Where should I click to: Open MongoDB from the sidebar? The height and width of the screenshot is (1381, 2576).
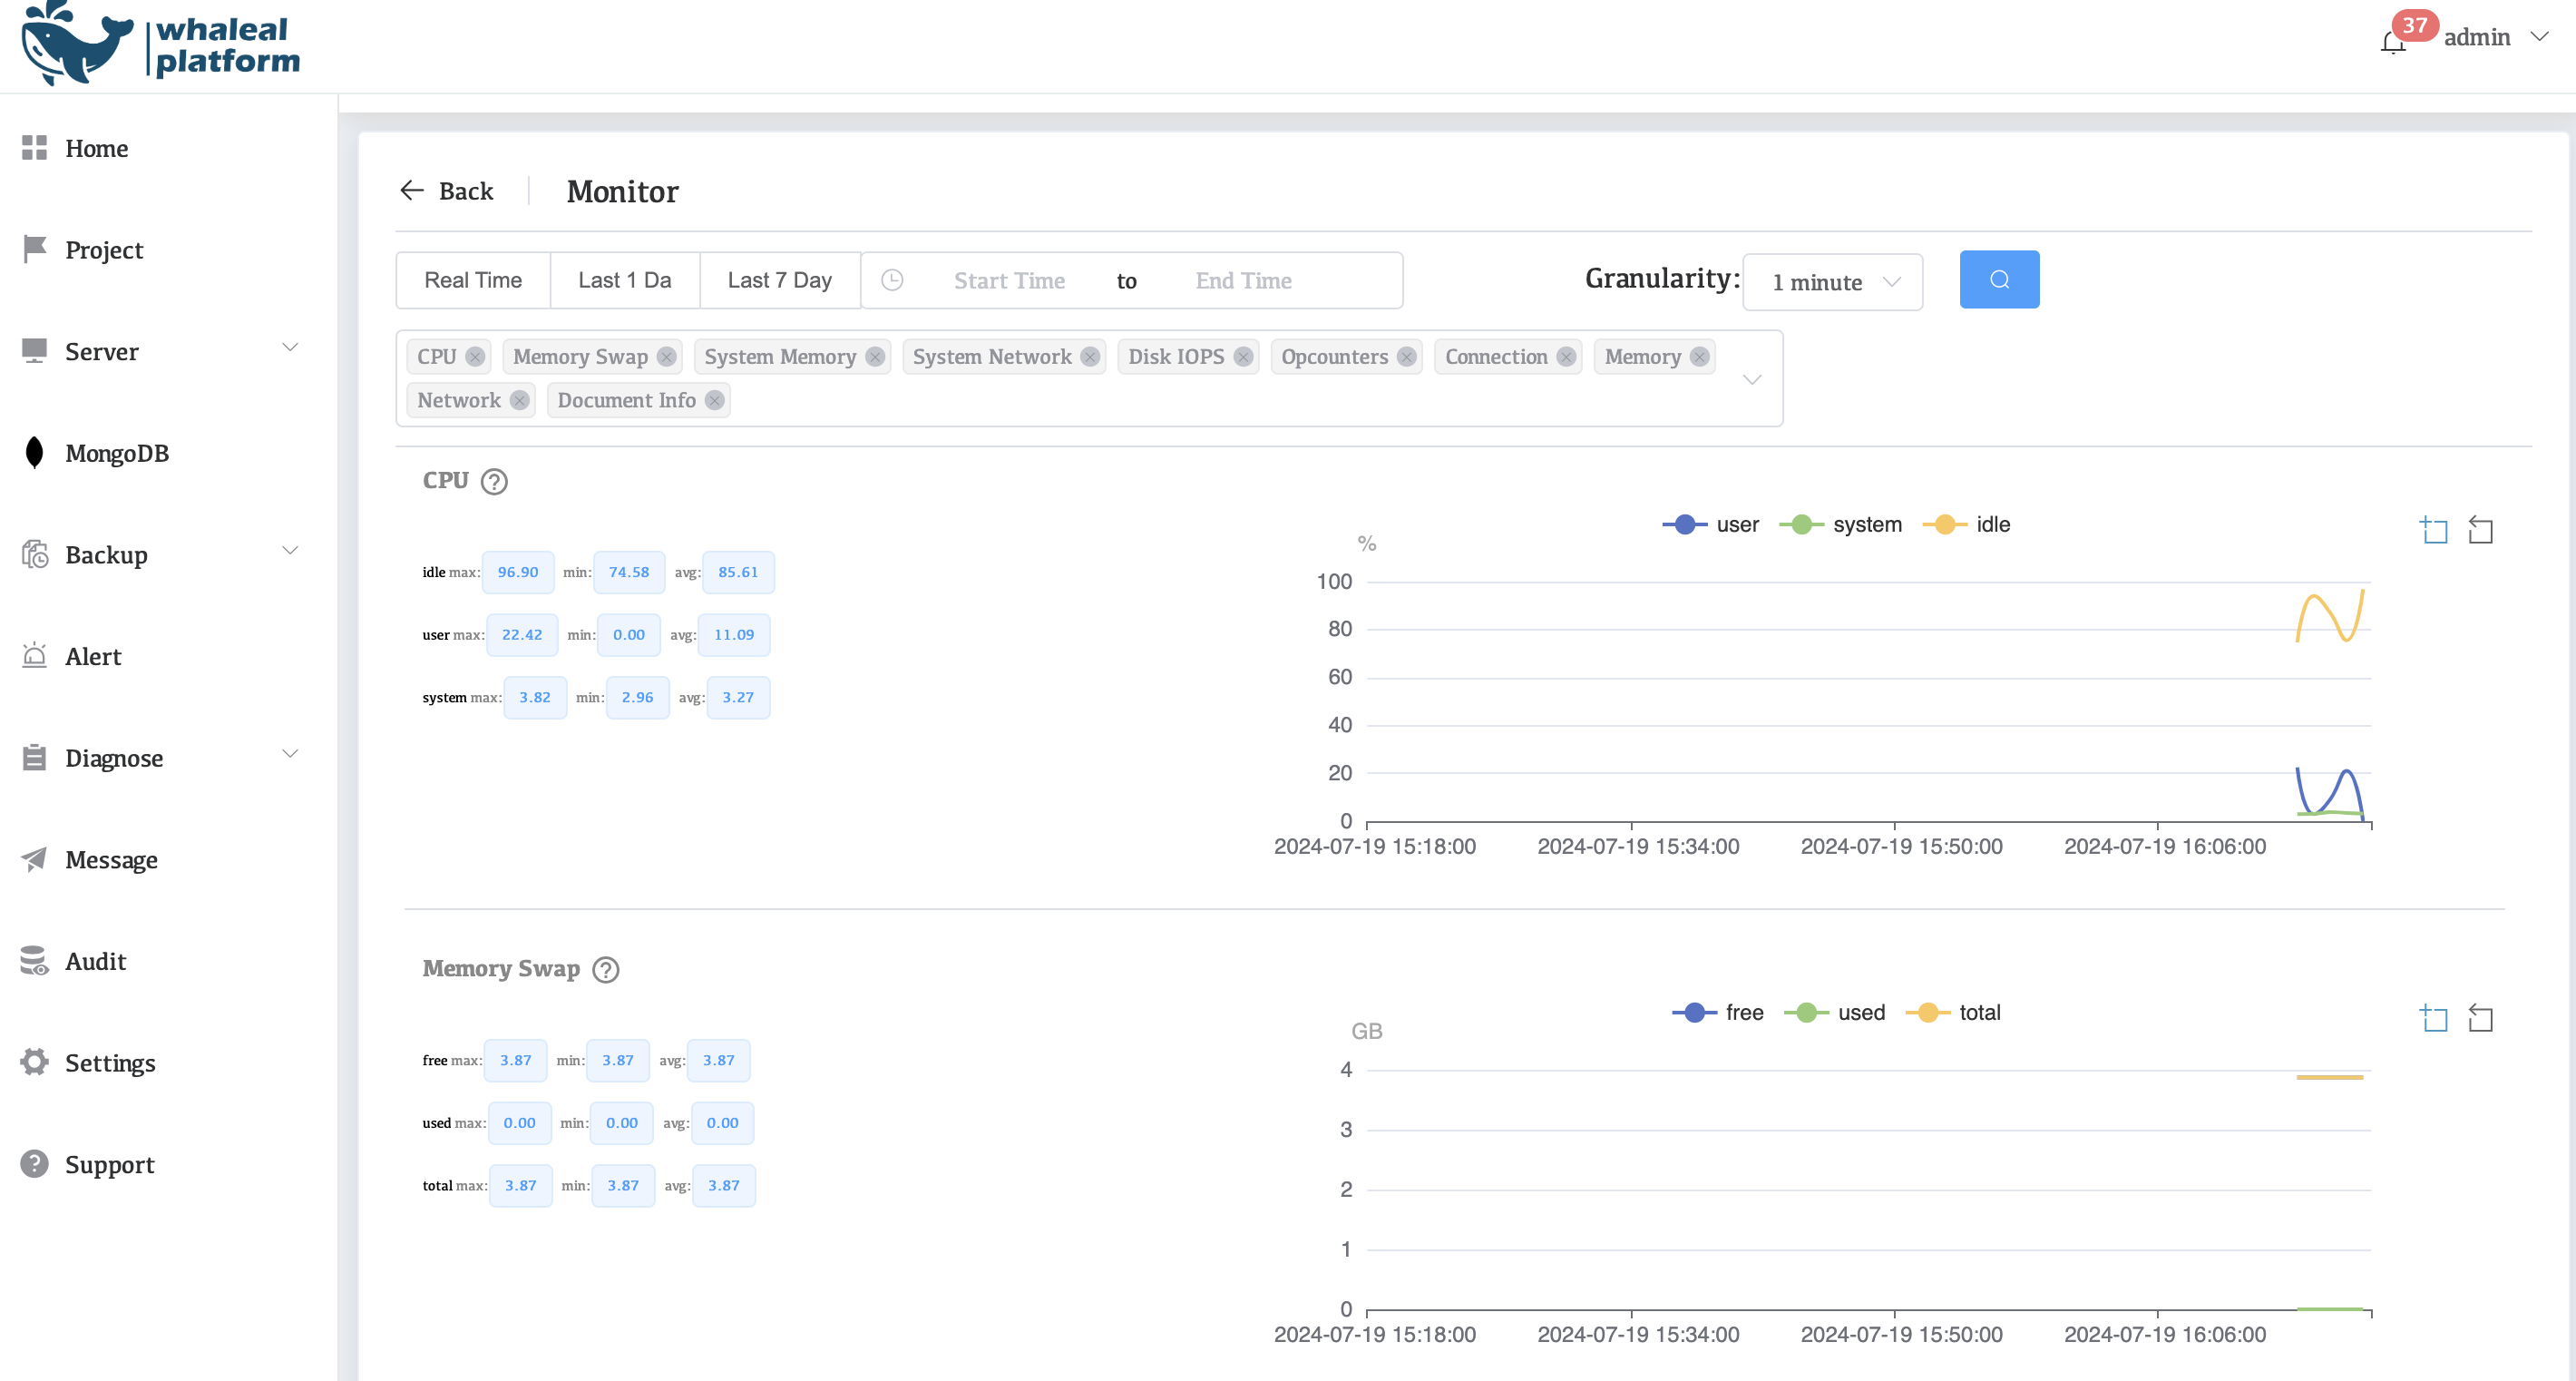[x=116, y=453]
